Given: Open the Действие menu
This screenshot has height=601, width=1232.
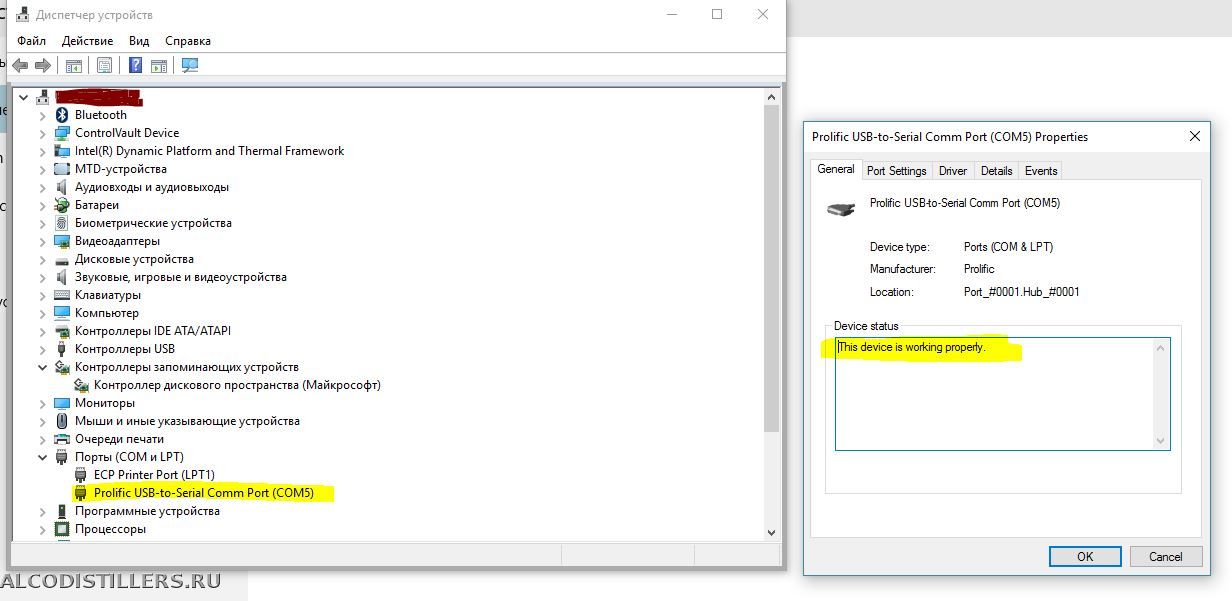Looking at the screenshot, I should [x=87, y=41].
